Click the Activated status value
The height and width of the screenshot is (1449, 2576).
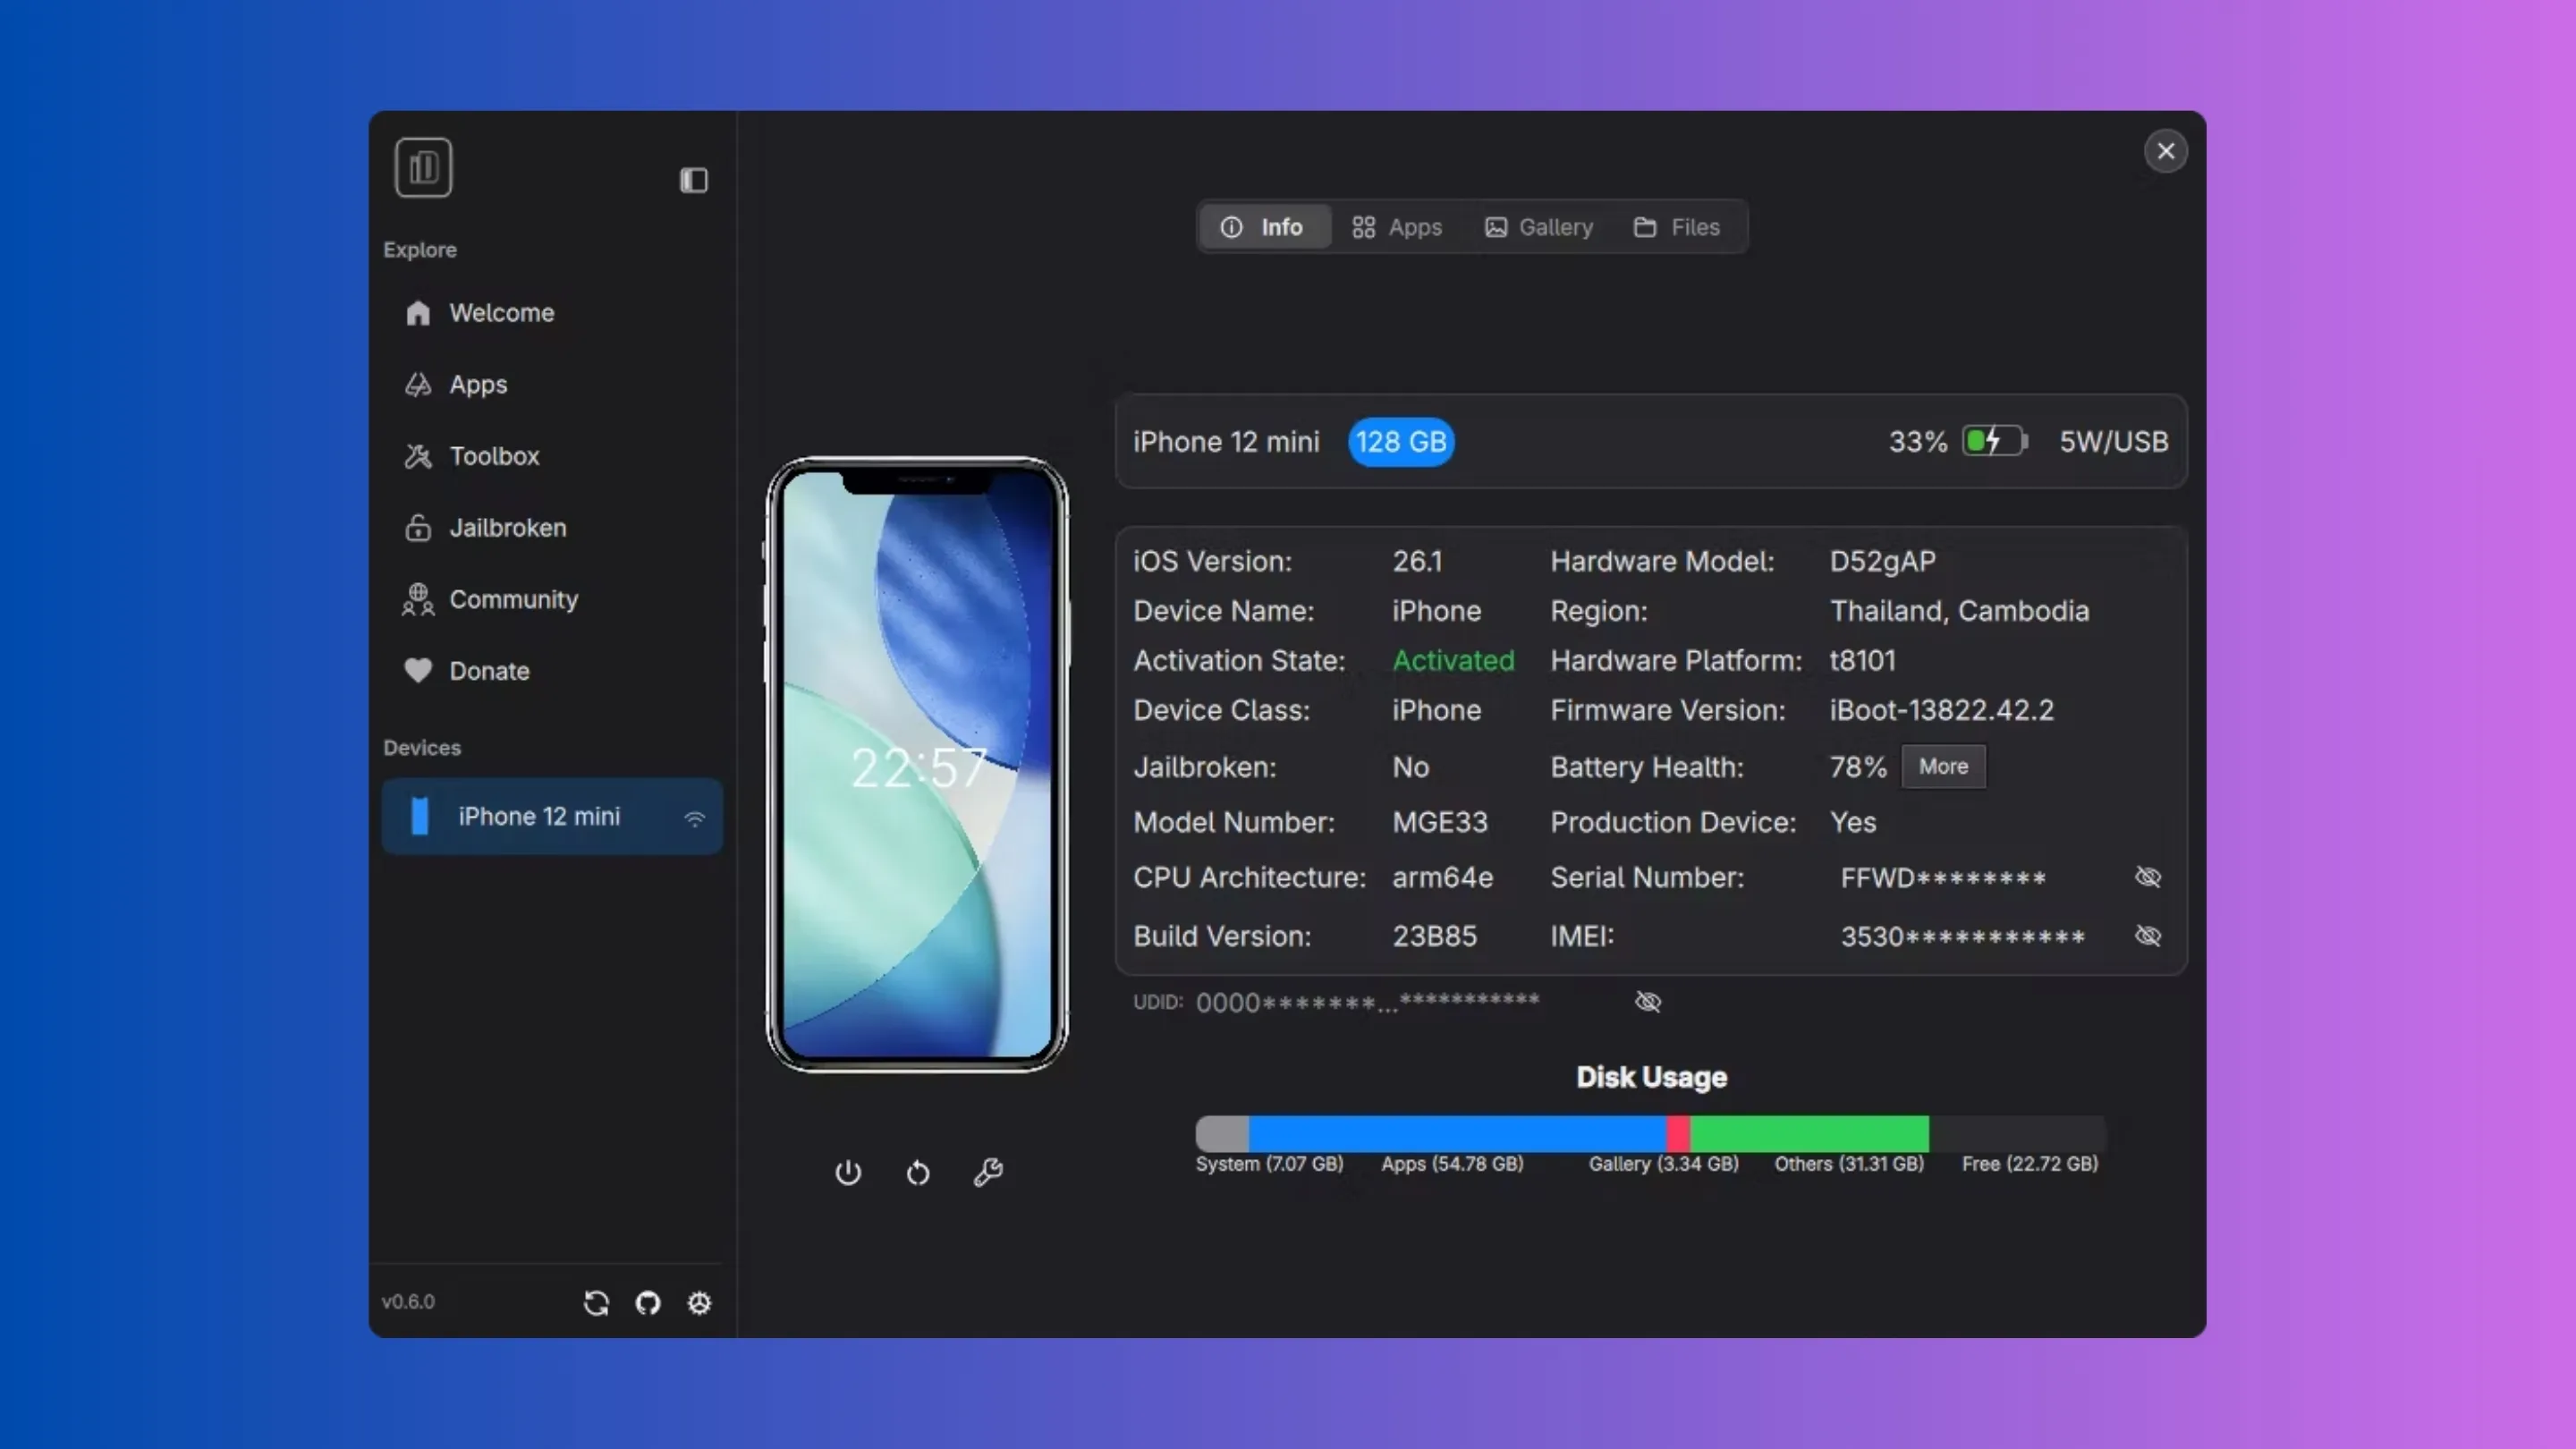click(1453, 661)
